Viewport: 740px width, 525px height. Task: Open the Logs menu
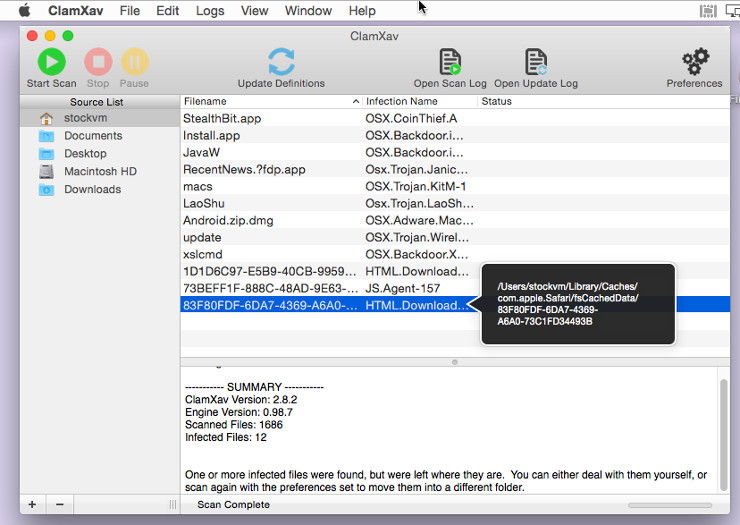[210, 10]
